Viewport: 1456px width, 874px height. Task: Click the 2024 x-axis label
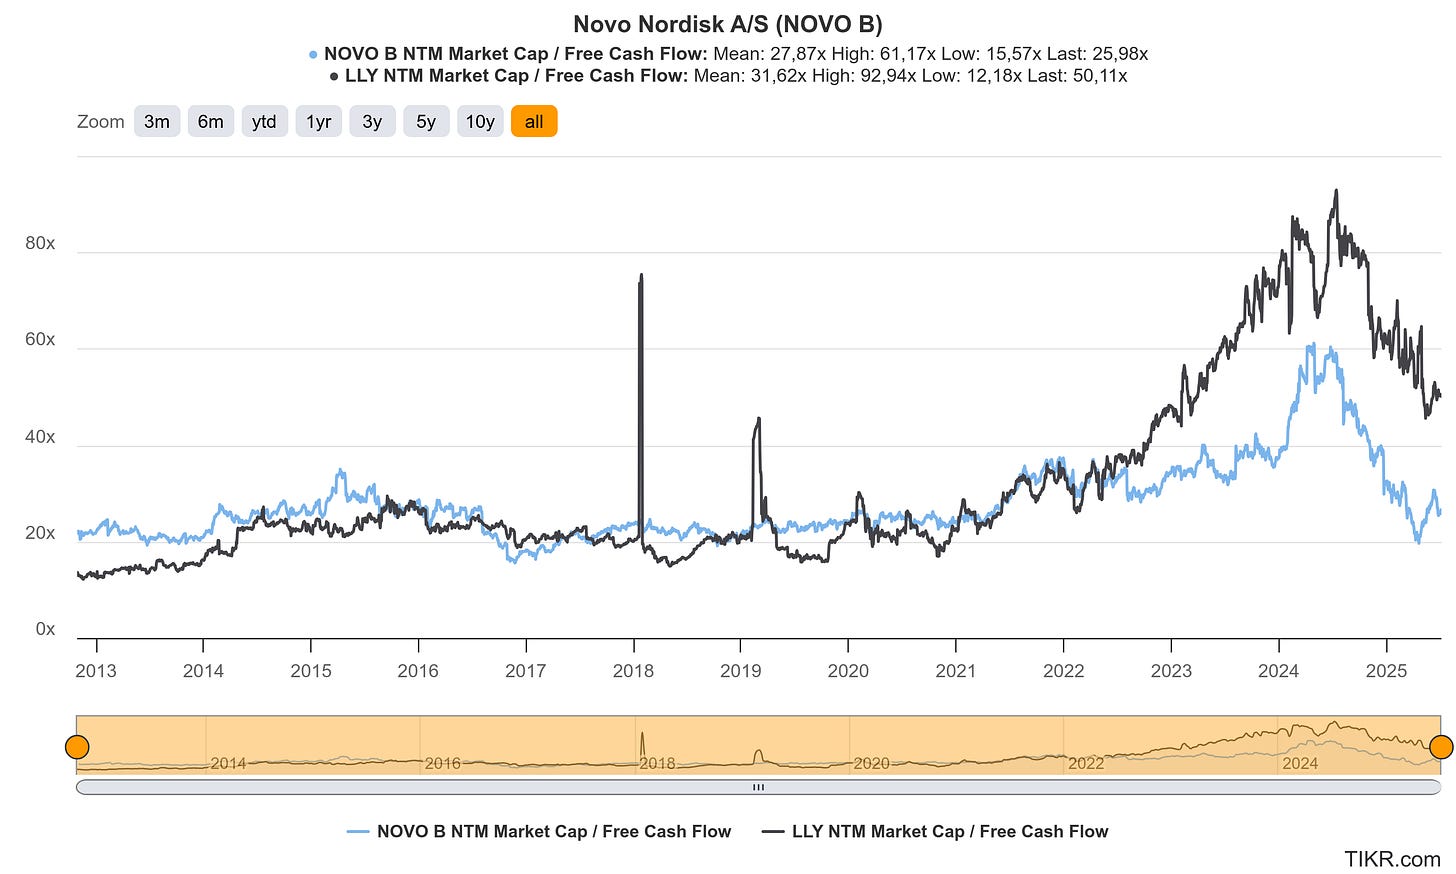(1278, 671)
